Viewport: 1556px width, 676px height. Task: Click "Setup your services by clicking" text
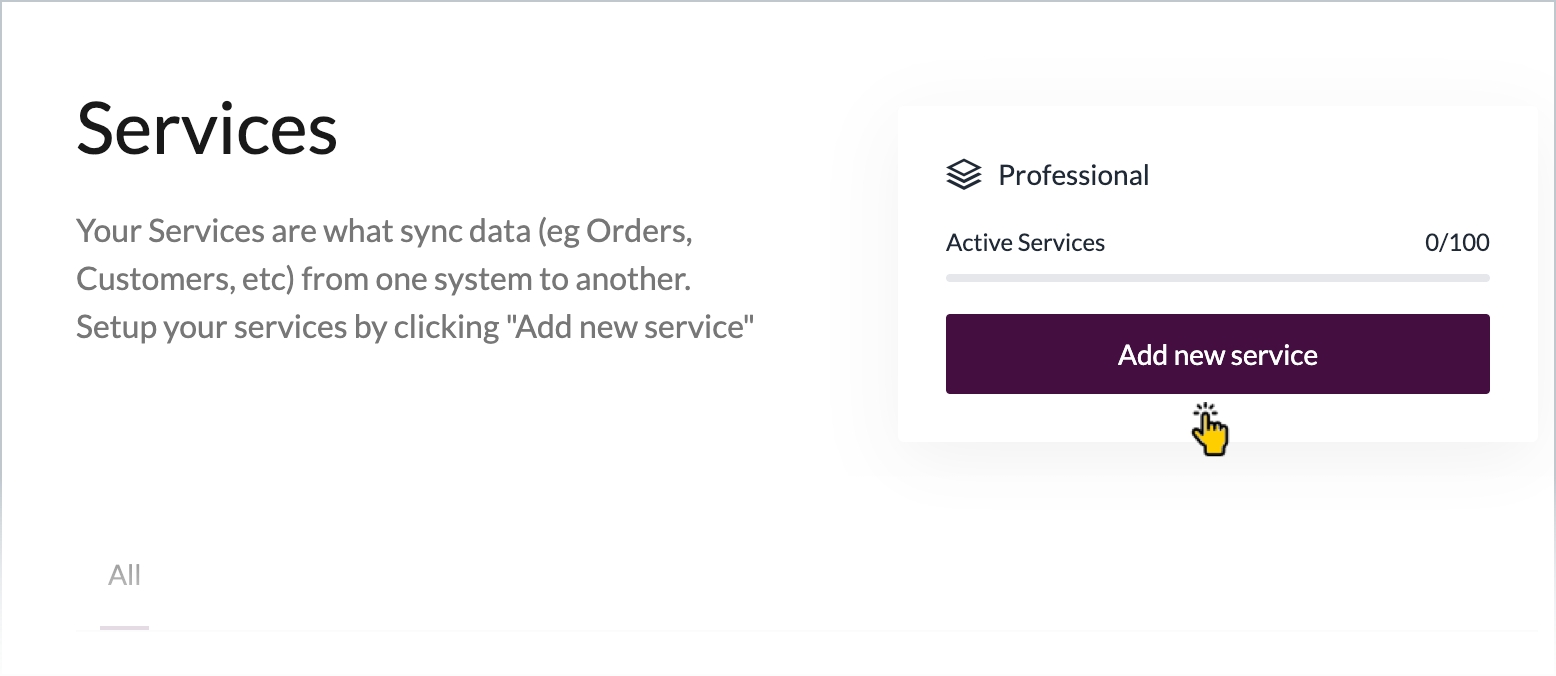tap(288, 326)
